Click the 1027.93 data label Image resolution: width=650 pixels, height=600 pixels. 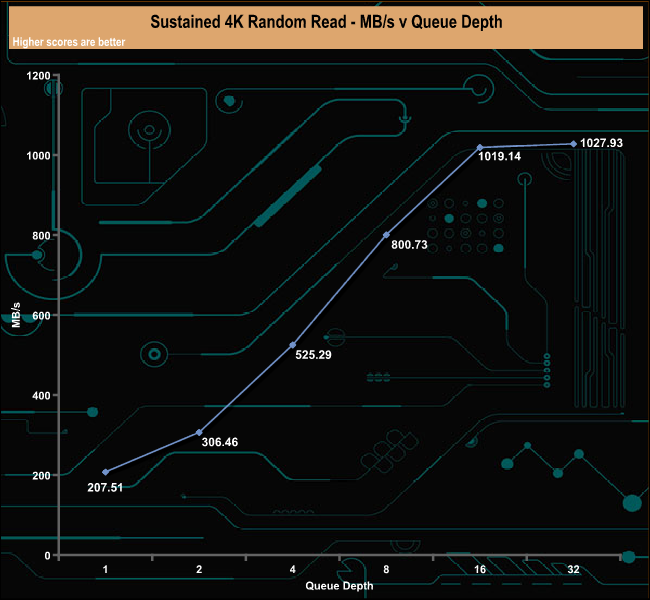pyautogui.click(x=601, y=143)
